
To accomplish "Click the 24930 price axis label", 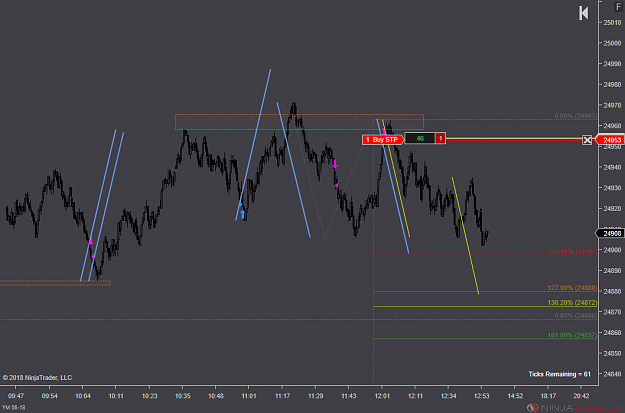I will coord(612,188).
